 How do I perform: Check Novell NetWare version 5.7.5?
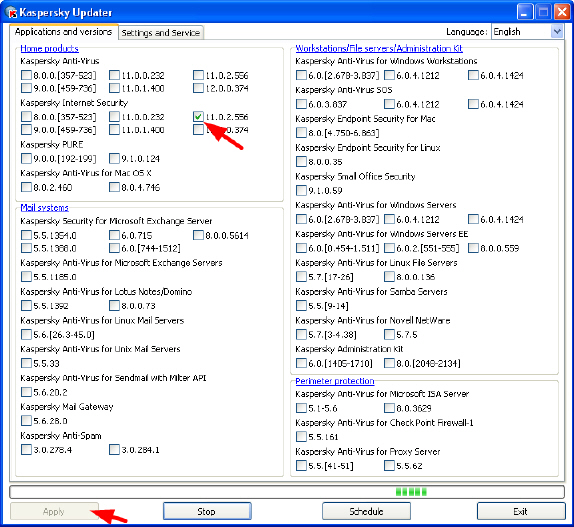point(389,334)
